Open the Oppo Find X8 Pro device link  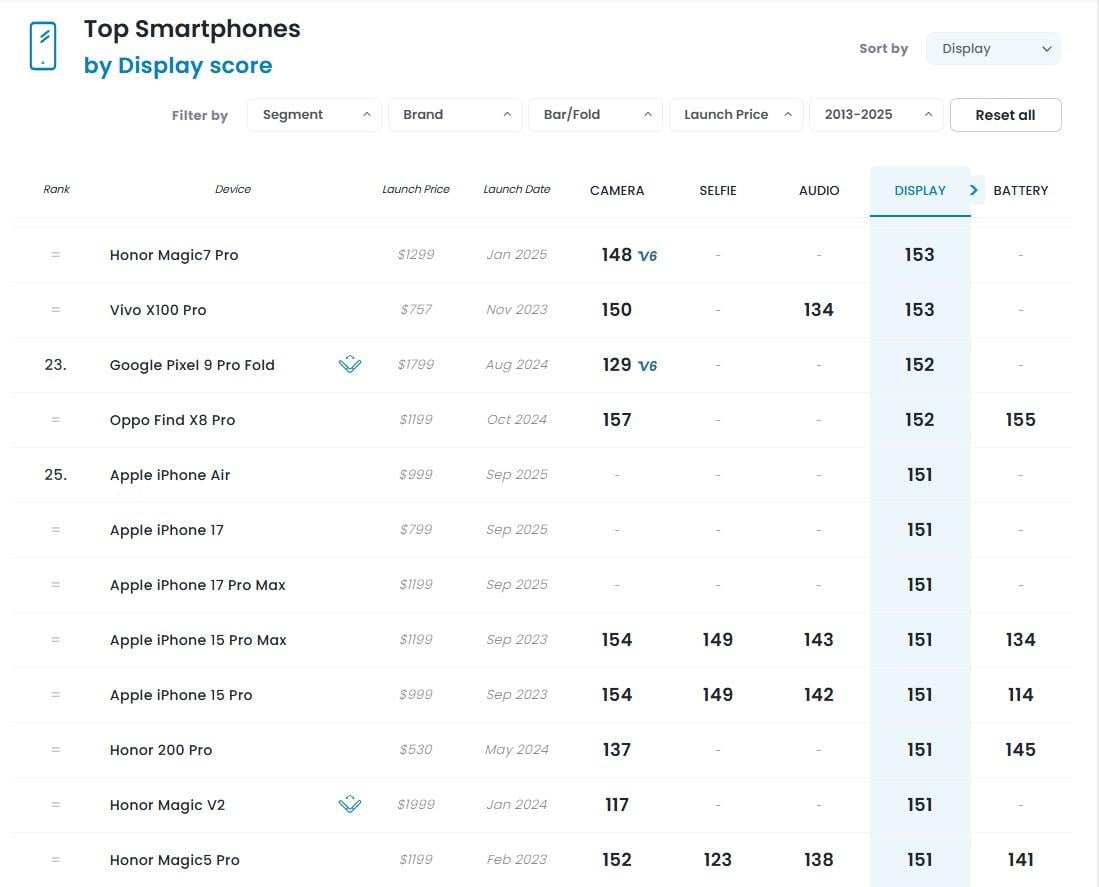tap(172, 420)
